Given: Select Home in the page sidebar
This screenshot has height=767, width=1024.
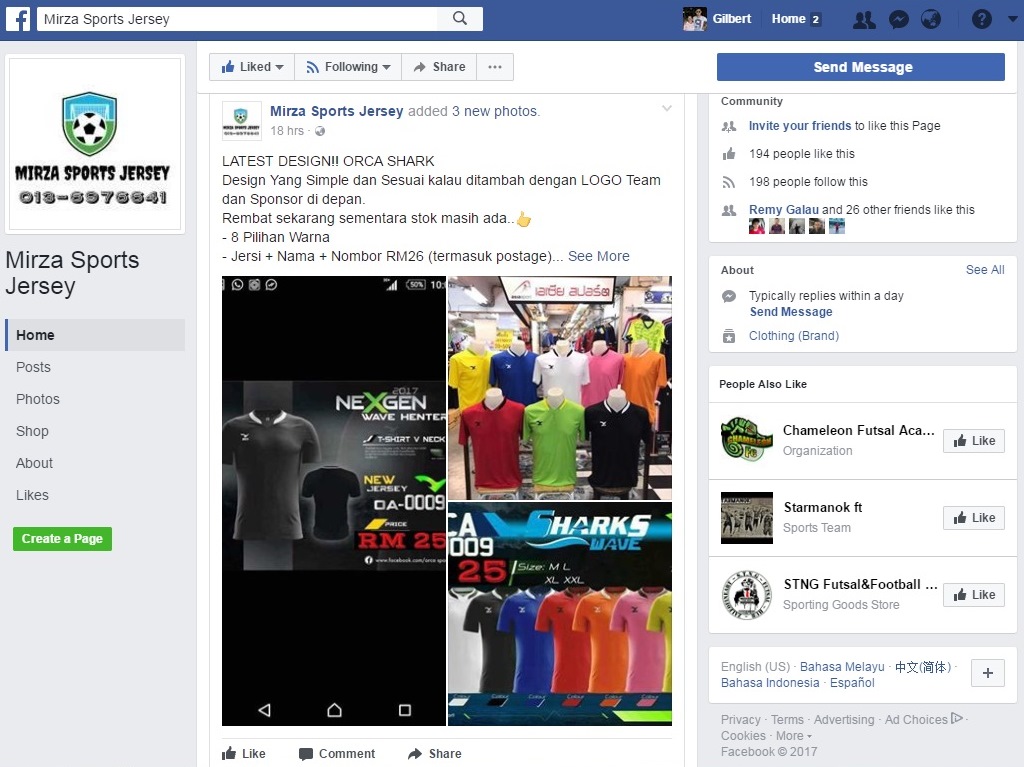Looking at the screenshot, I should pos(95,335).
